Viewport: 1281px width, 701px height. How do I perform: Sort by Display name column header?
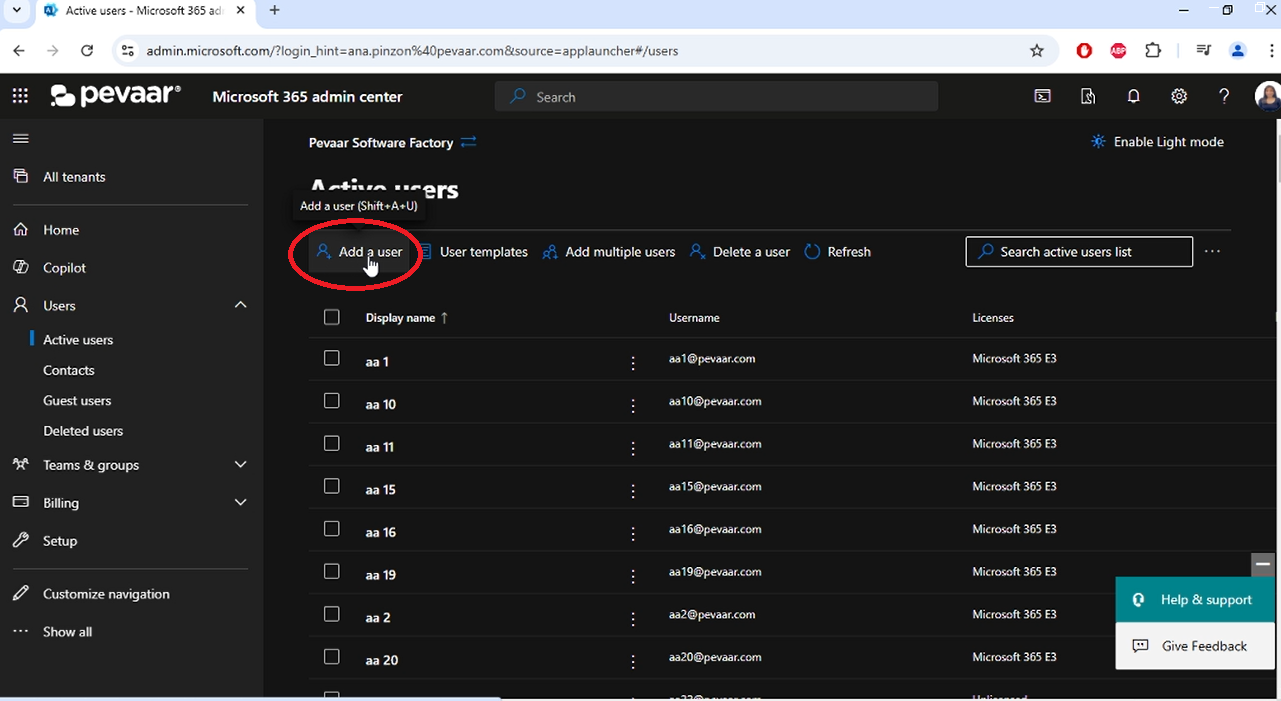point(407,318)
